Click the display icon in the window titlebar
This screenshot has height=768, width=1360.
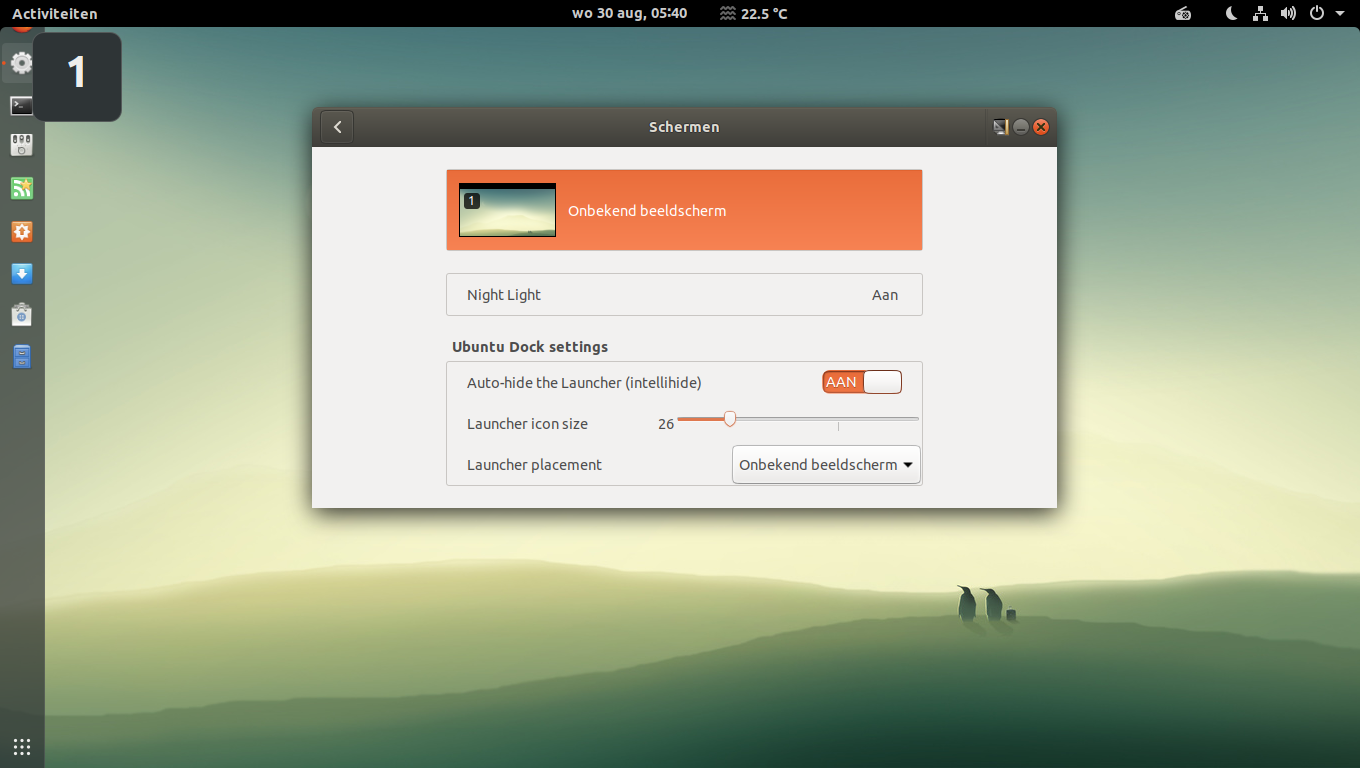coord(1000,127)
